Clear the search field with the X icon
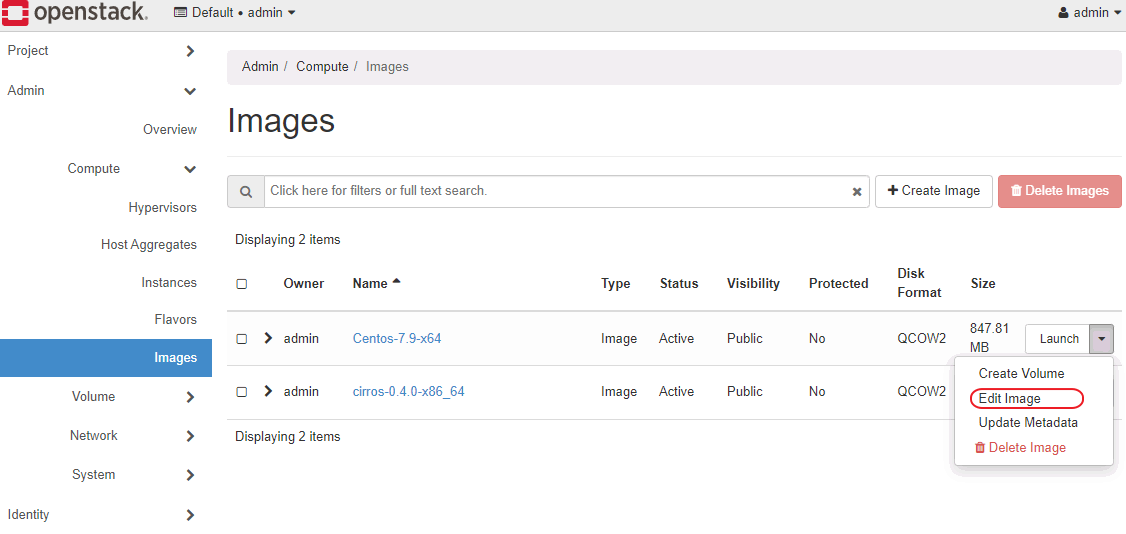Image resolution: width=1126 pixels, height=534 pixels. [x=857, y=192]
